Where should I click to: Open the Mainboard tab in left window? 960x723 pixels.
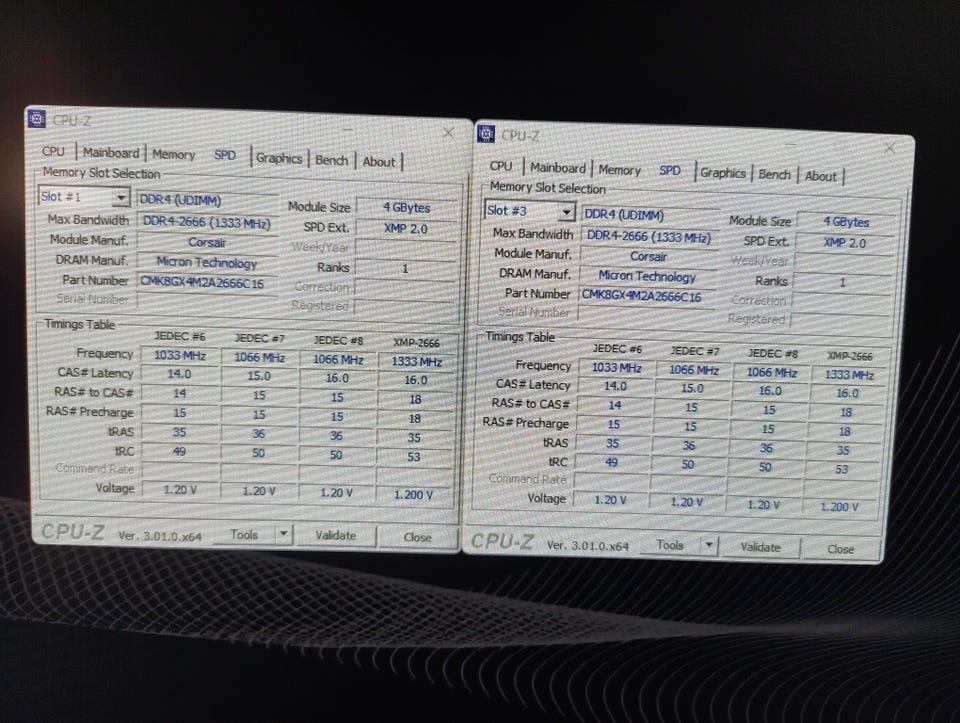(111, 152)
